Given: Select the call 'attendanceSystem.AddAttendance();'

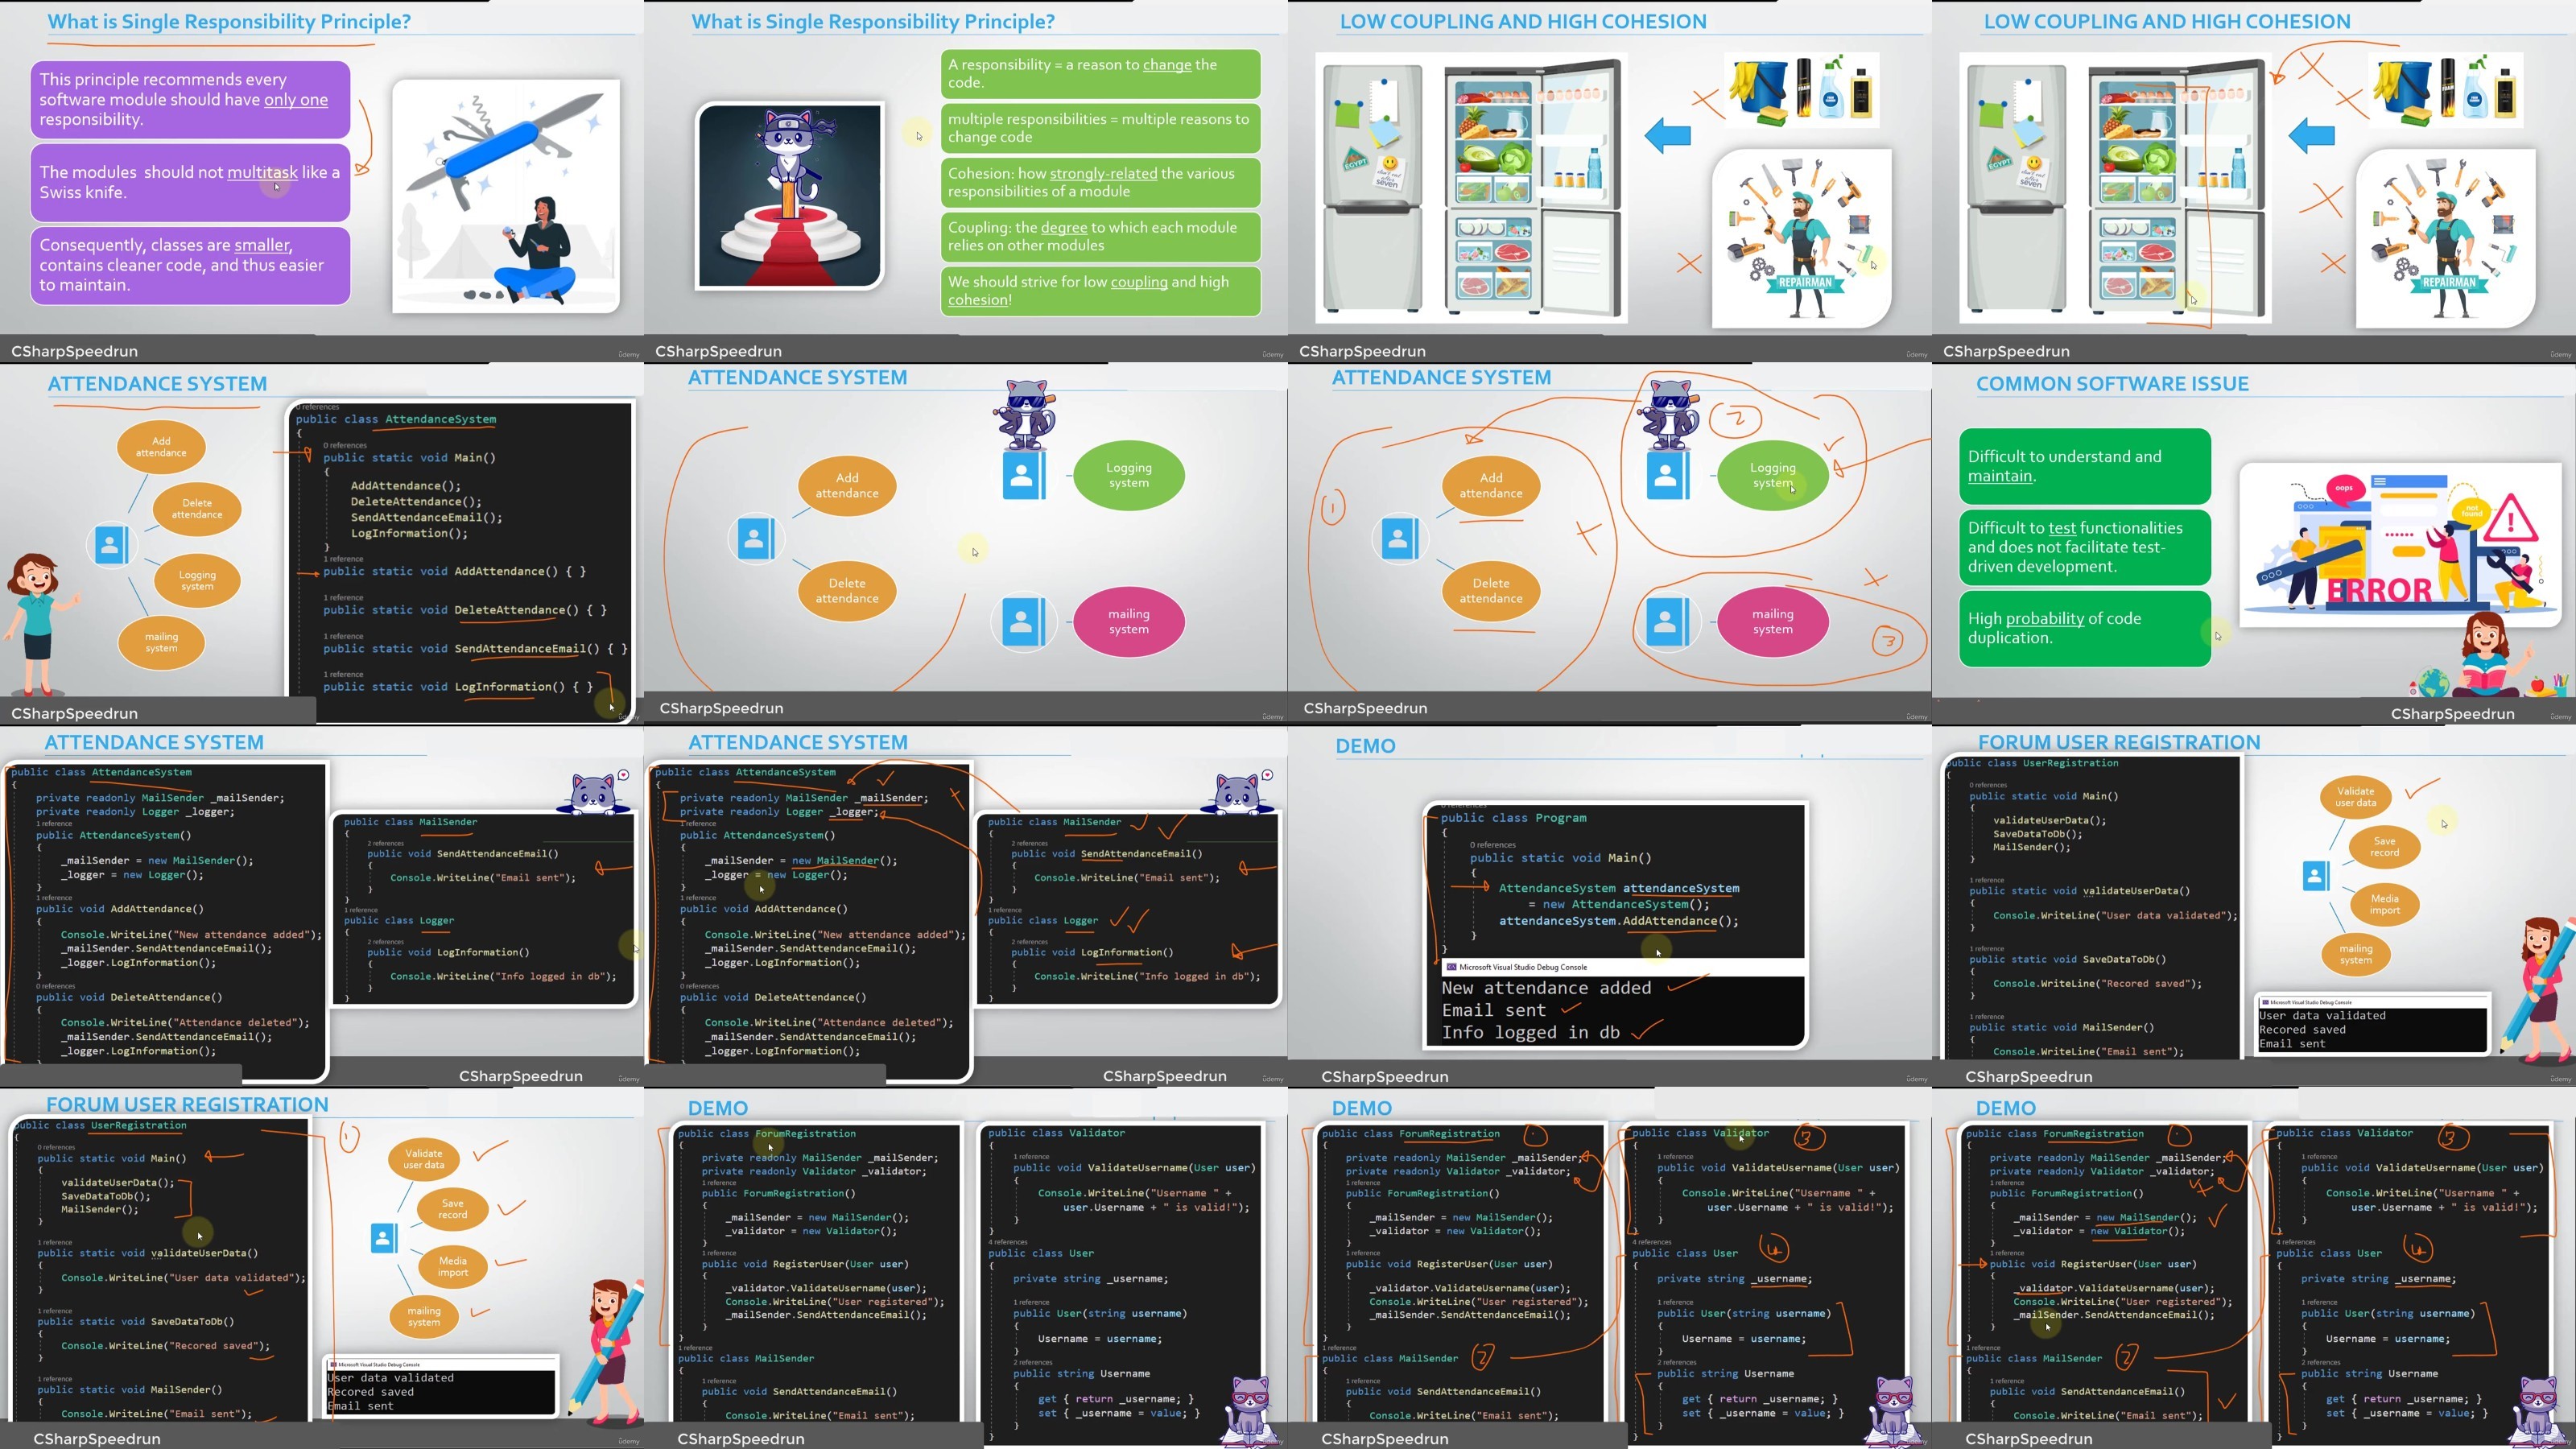Looking at the screenshot, I should click(1618, 921).
